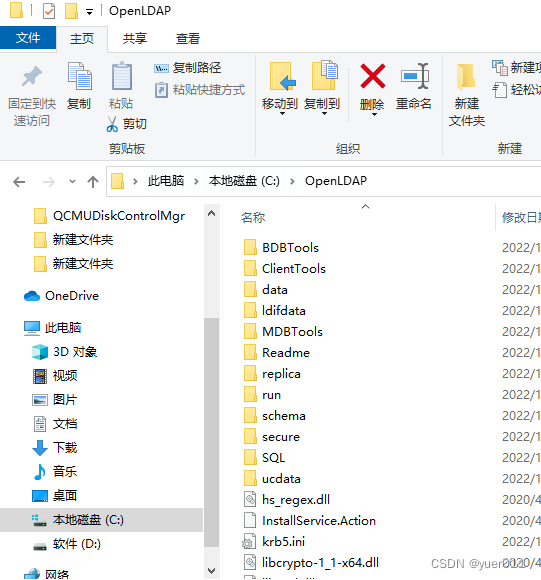This screenshot has width=541, height=580.
Task: Open the Quick Access Toolbar customize dropdown
Action: (89, 12)
